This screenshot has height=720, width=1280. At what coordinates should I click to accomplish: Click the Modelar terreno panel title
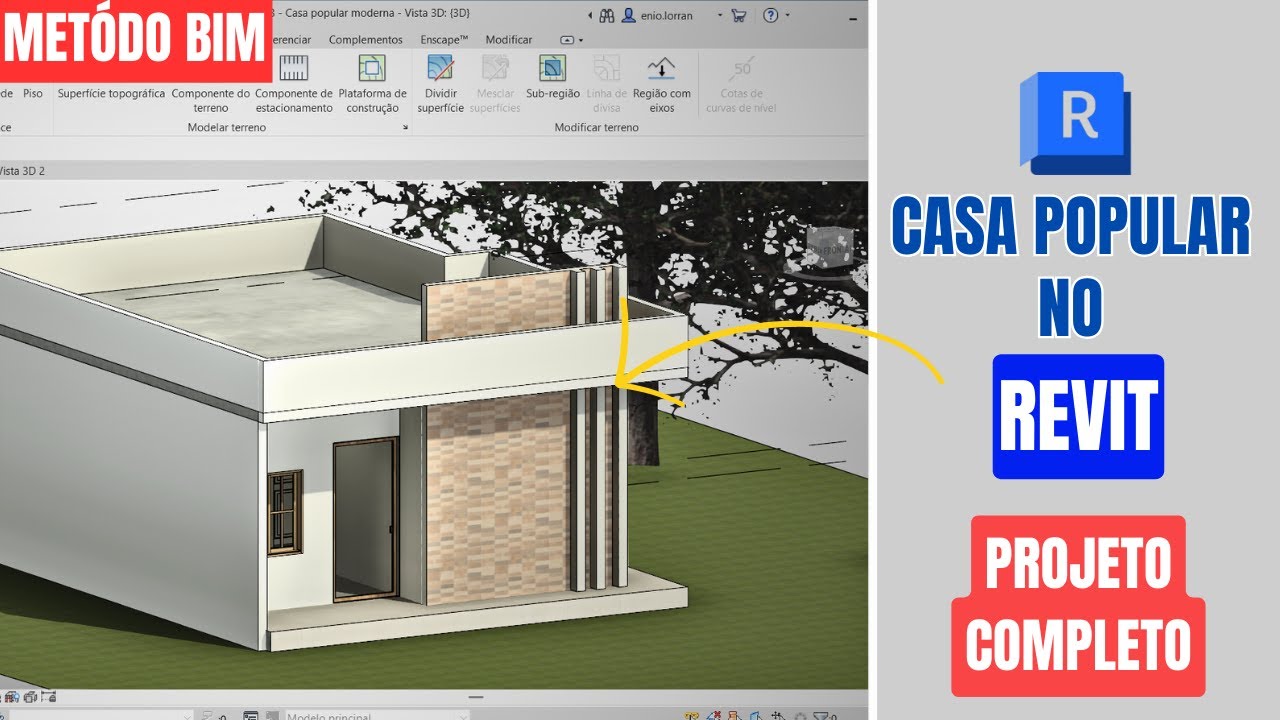pyautogui.click(x=227, y=128)
